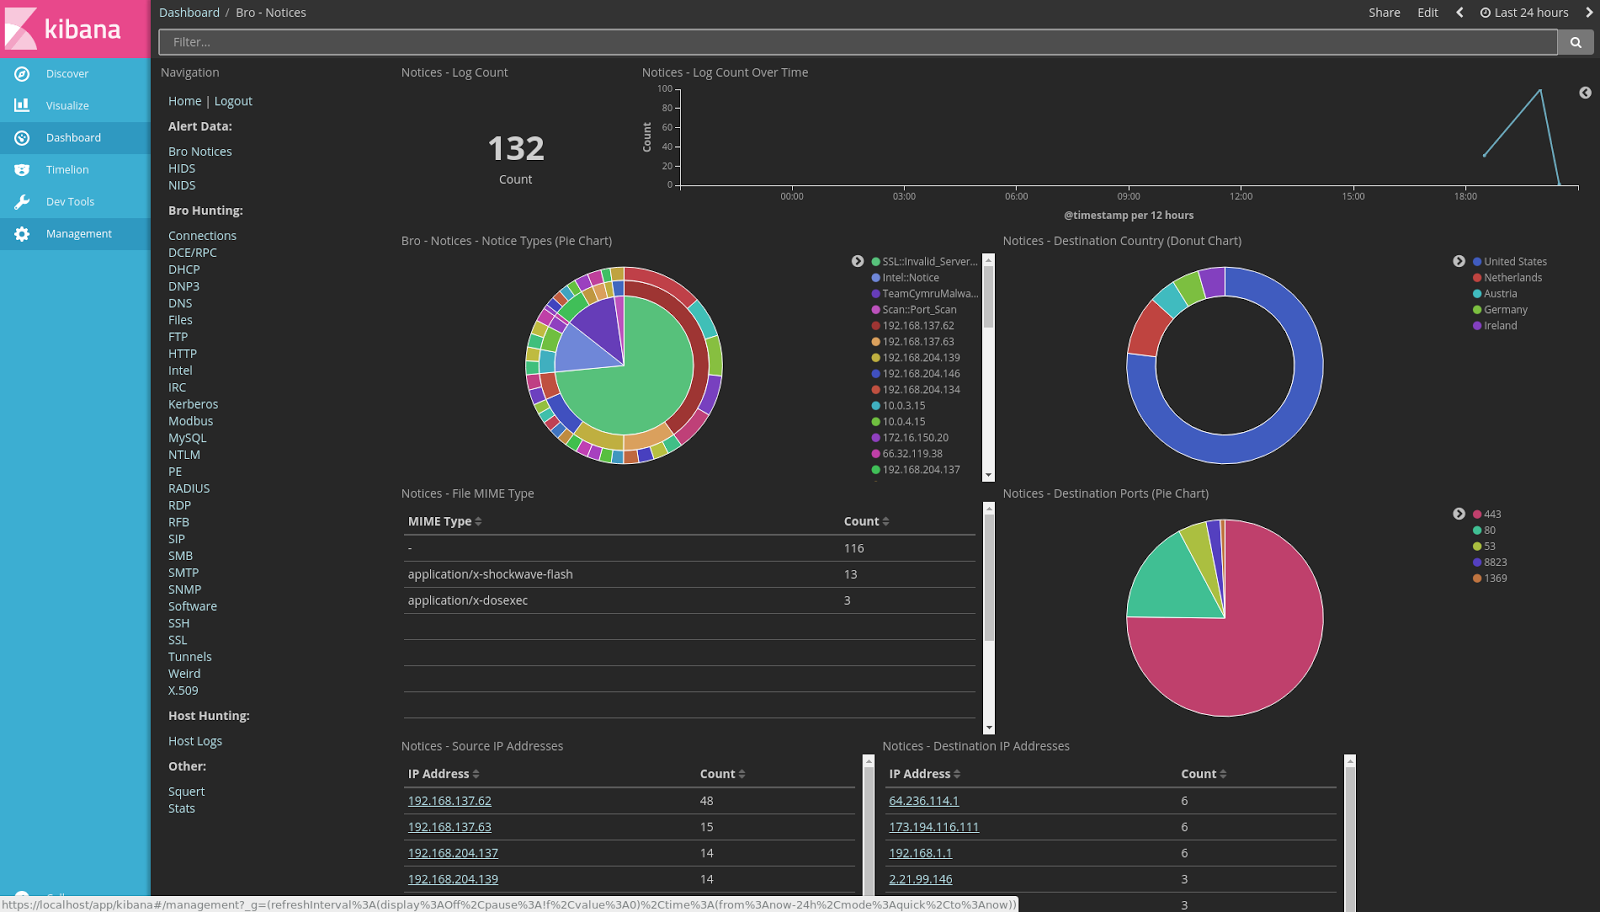Click the Logout link in Navigation
Viewport: 1600px width, 912px height.
[233, 100]
